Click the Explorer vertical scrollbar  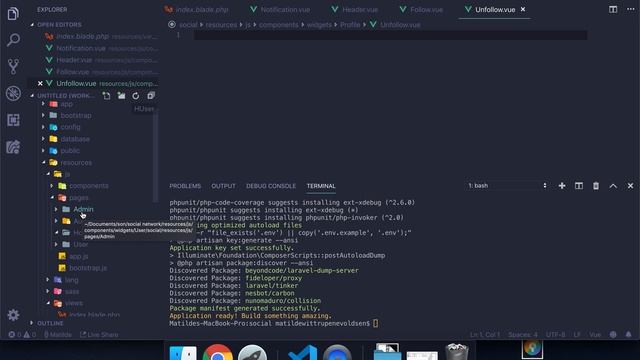(155, 157)
